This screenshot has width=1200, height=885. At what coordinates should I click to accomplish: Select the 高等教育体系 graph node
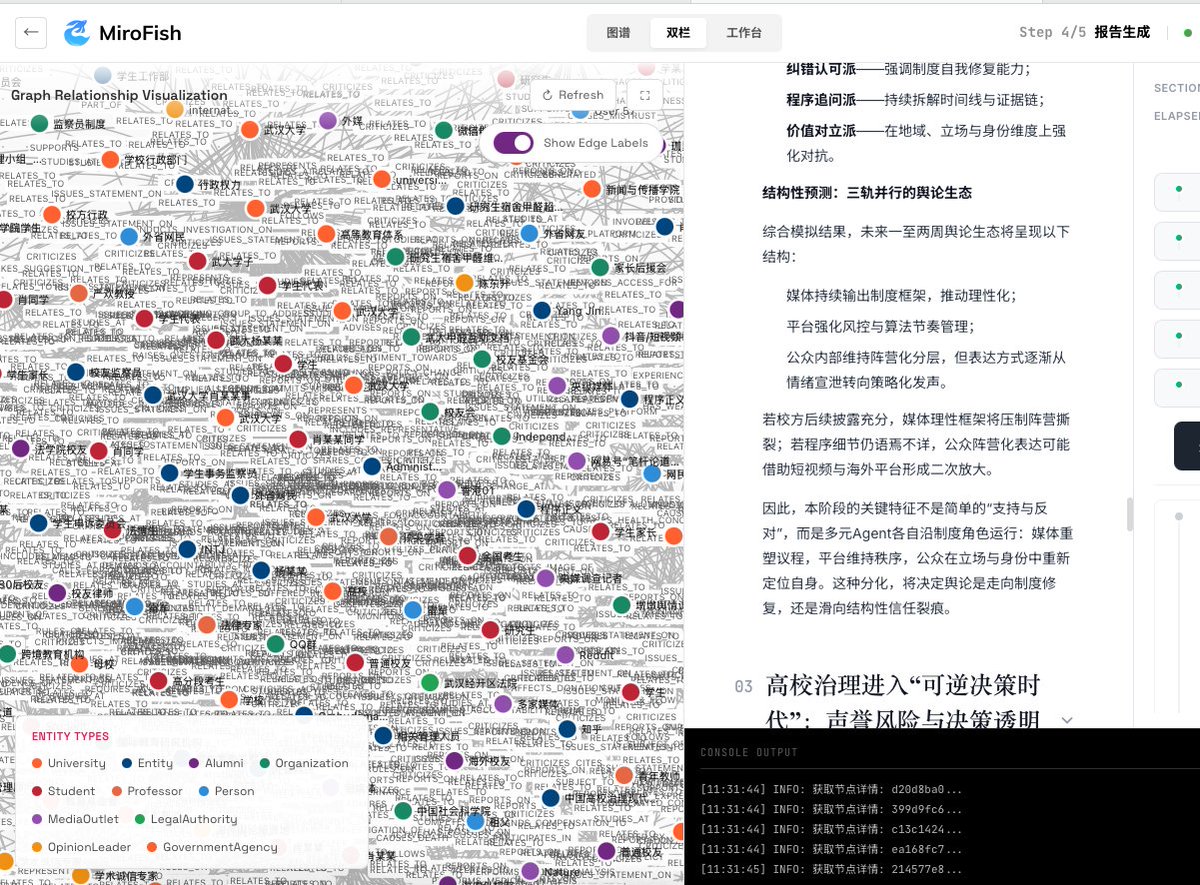point(326,234)
